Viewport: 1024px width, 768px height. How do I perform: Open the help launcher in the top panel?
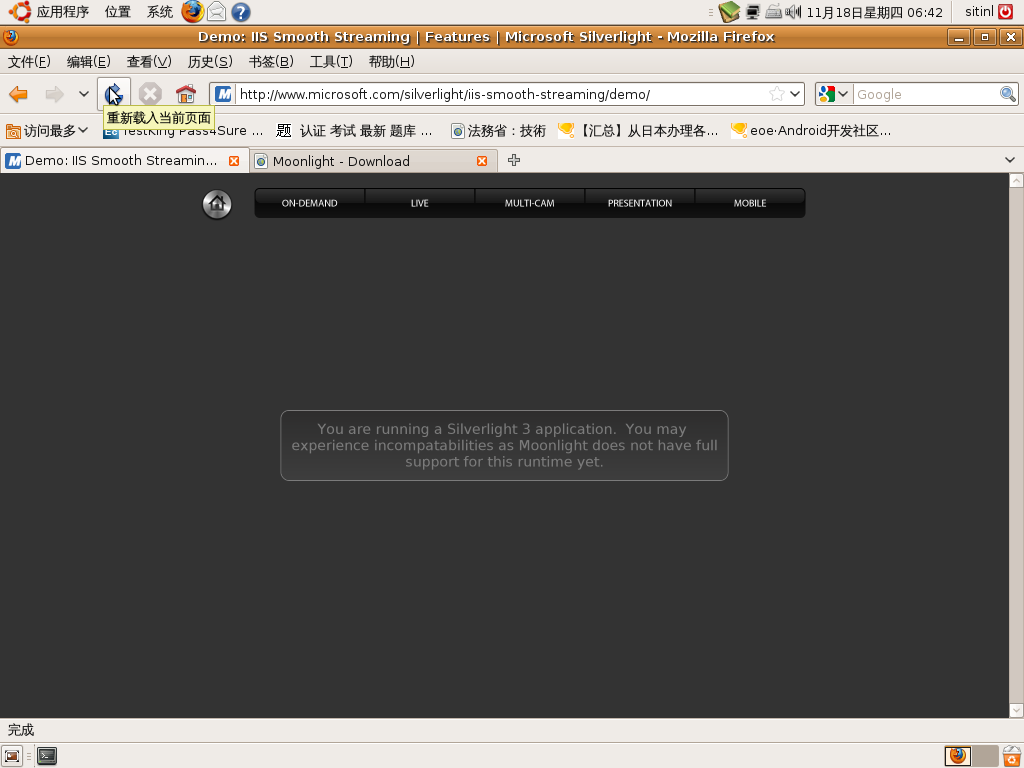pos(241,12)
